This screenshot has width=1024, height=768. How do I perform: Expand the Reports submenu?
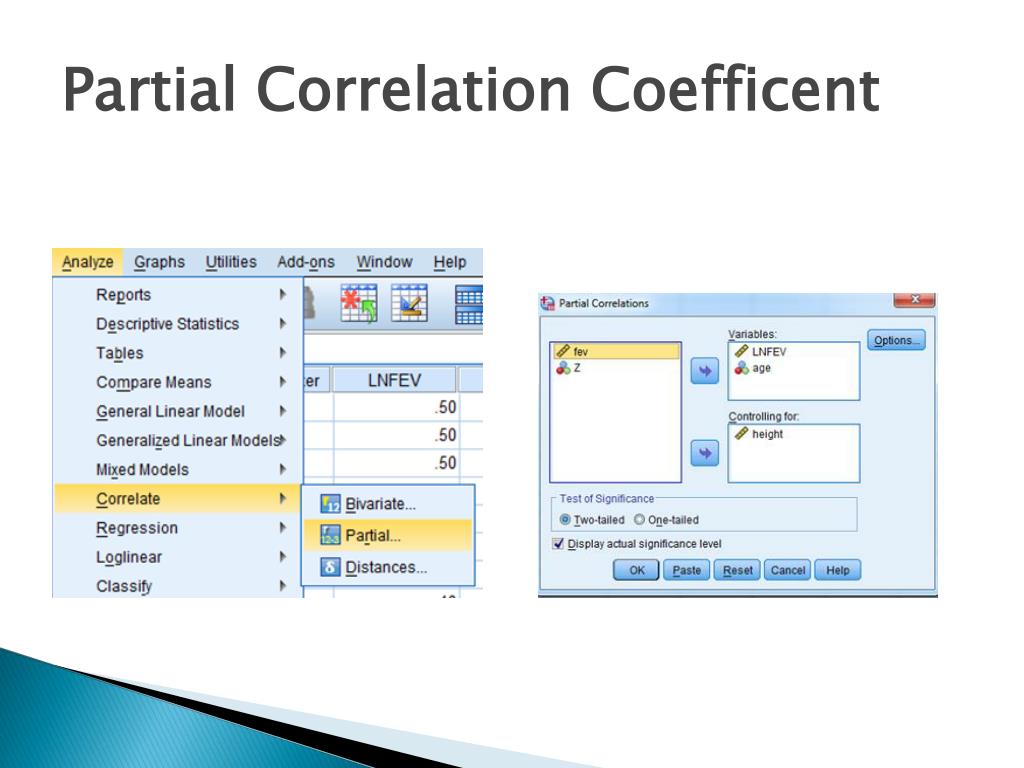click(x=178, y=295)
